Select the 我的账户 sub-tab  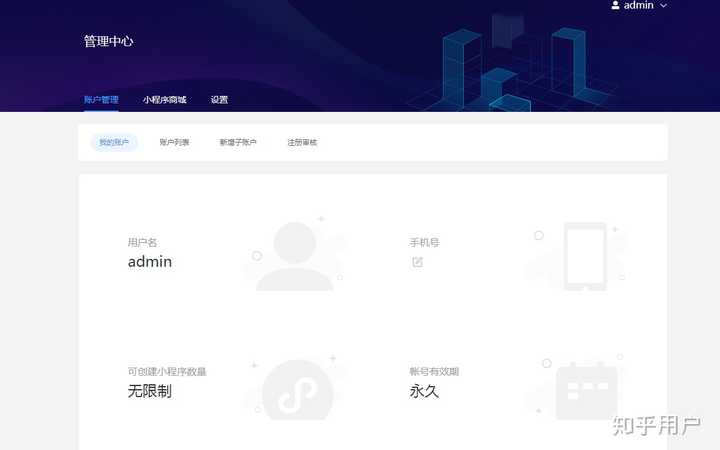(x=114, y=142)
